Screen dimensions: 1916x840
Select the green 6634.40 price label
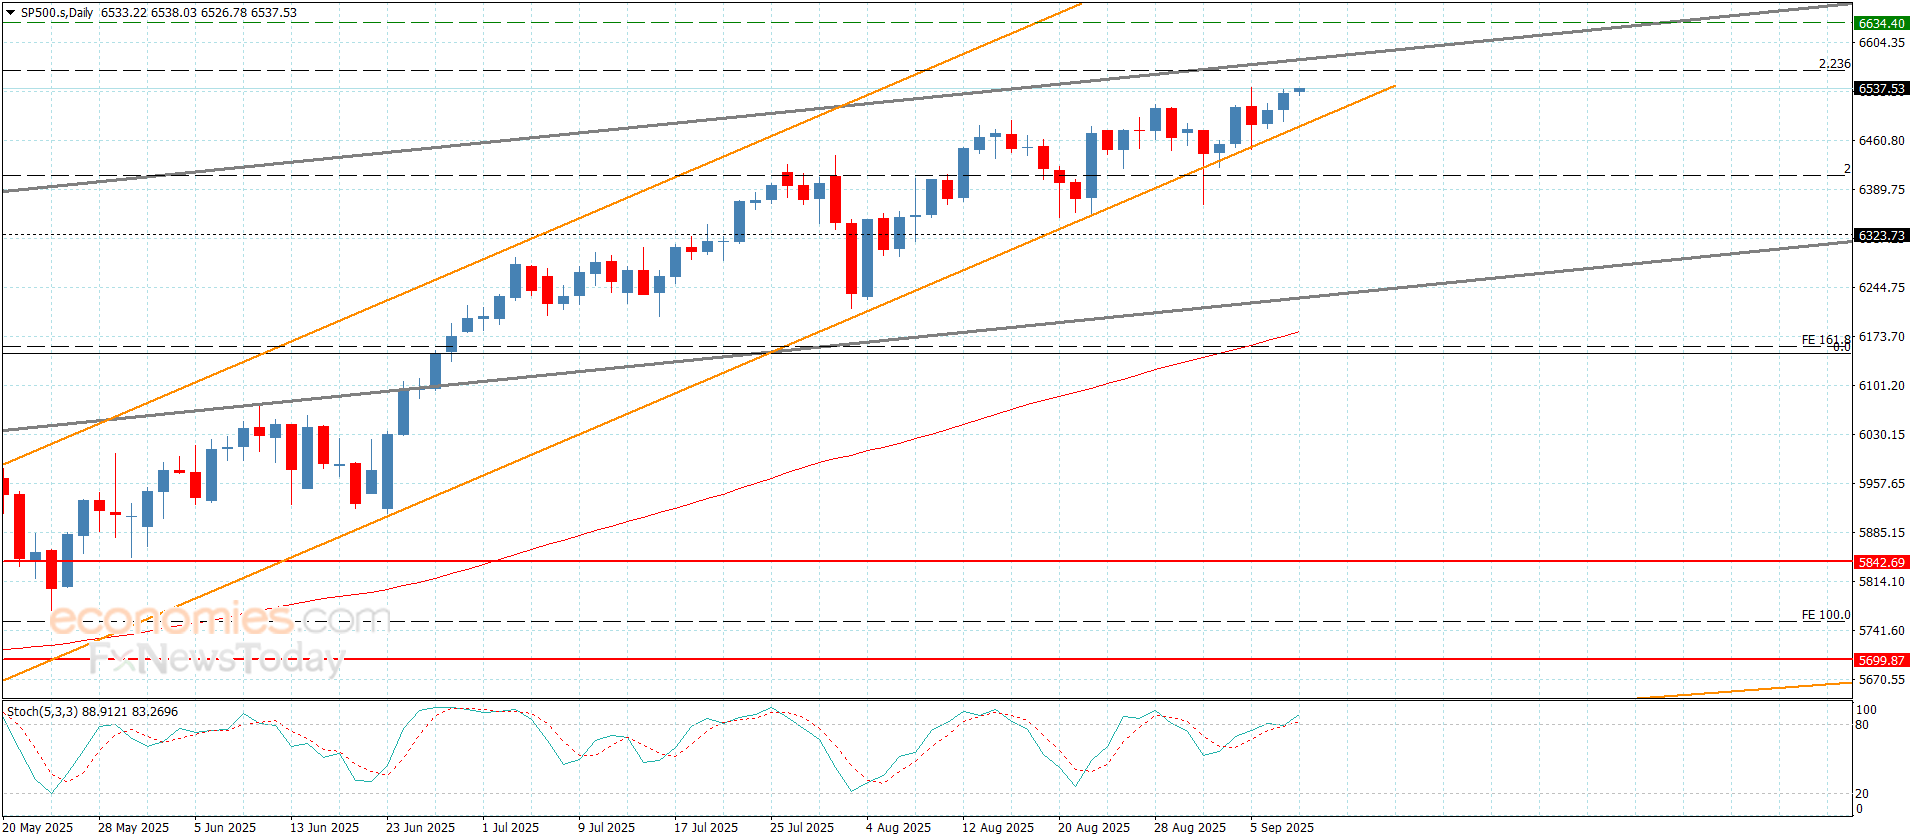[x=1881, y=23]
